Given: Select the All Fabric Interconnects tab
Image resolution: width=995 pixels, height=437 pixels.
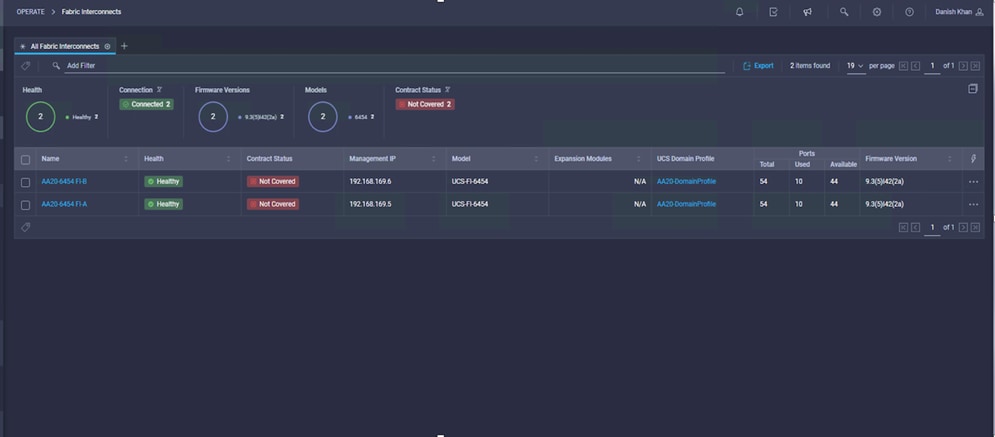Looking at the screenshot, I should click(x=65, y=46).
